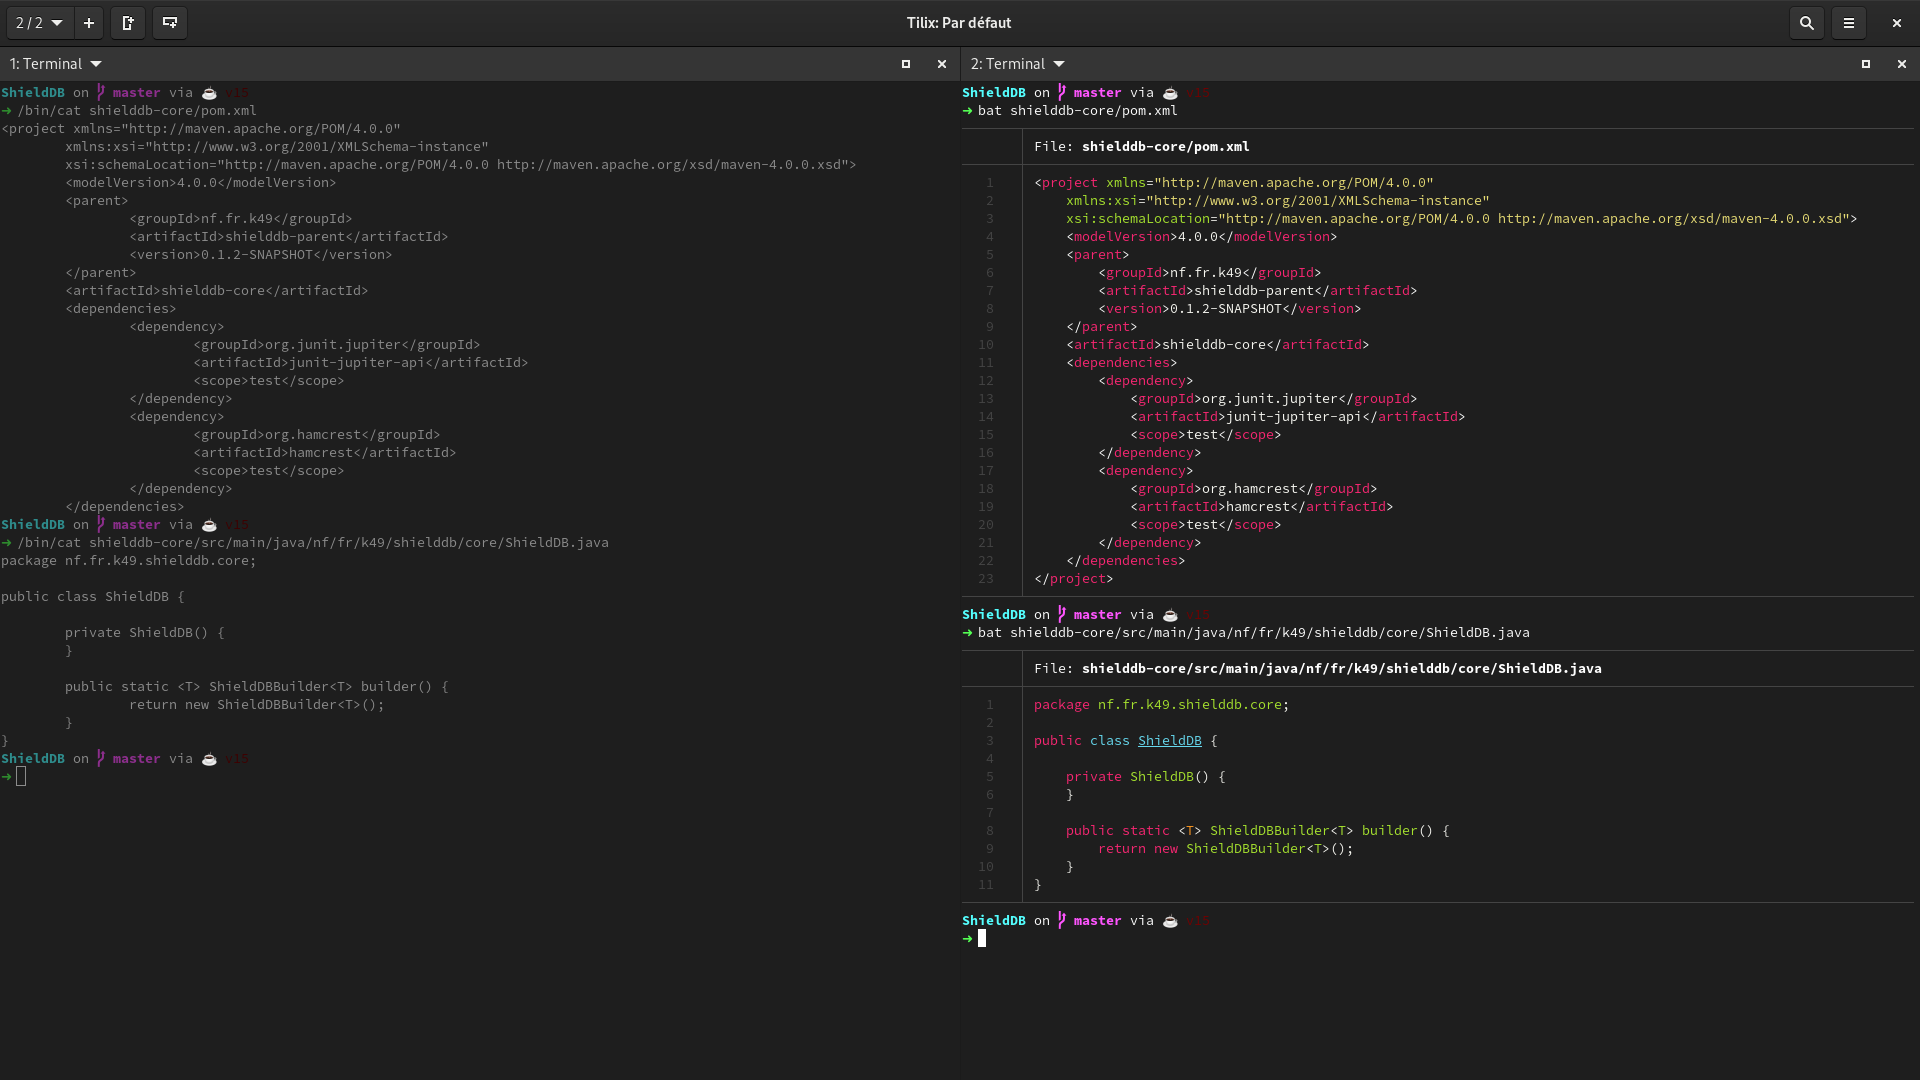This screenshot has height=1080, width=1920.
Task: Open the Tilix hamburger menu
Action: point(1848,22)
